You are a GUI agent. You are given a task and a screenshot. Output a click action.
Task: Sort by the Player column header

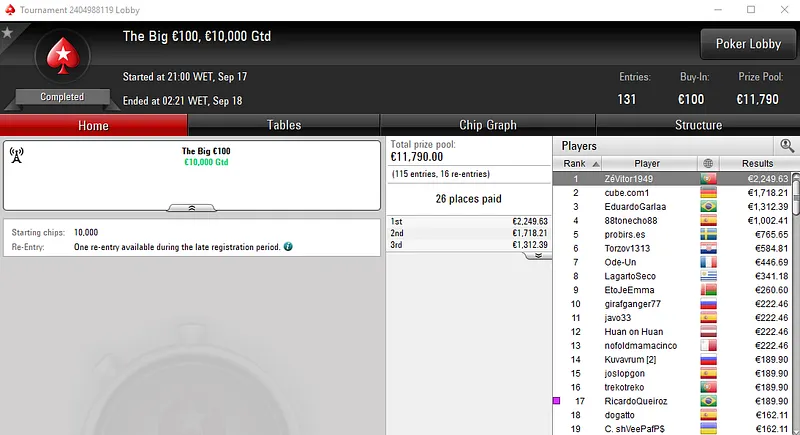click(649, 163)
